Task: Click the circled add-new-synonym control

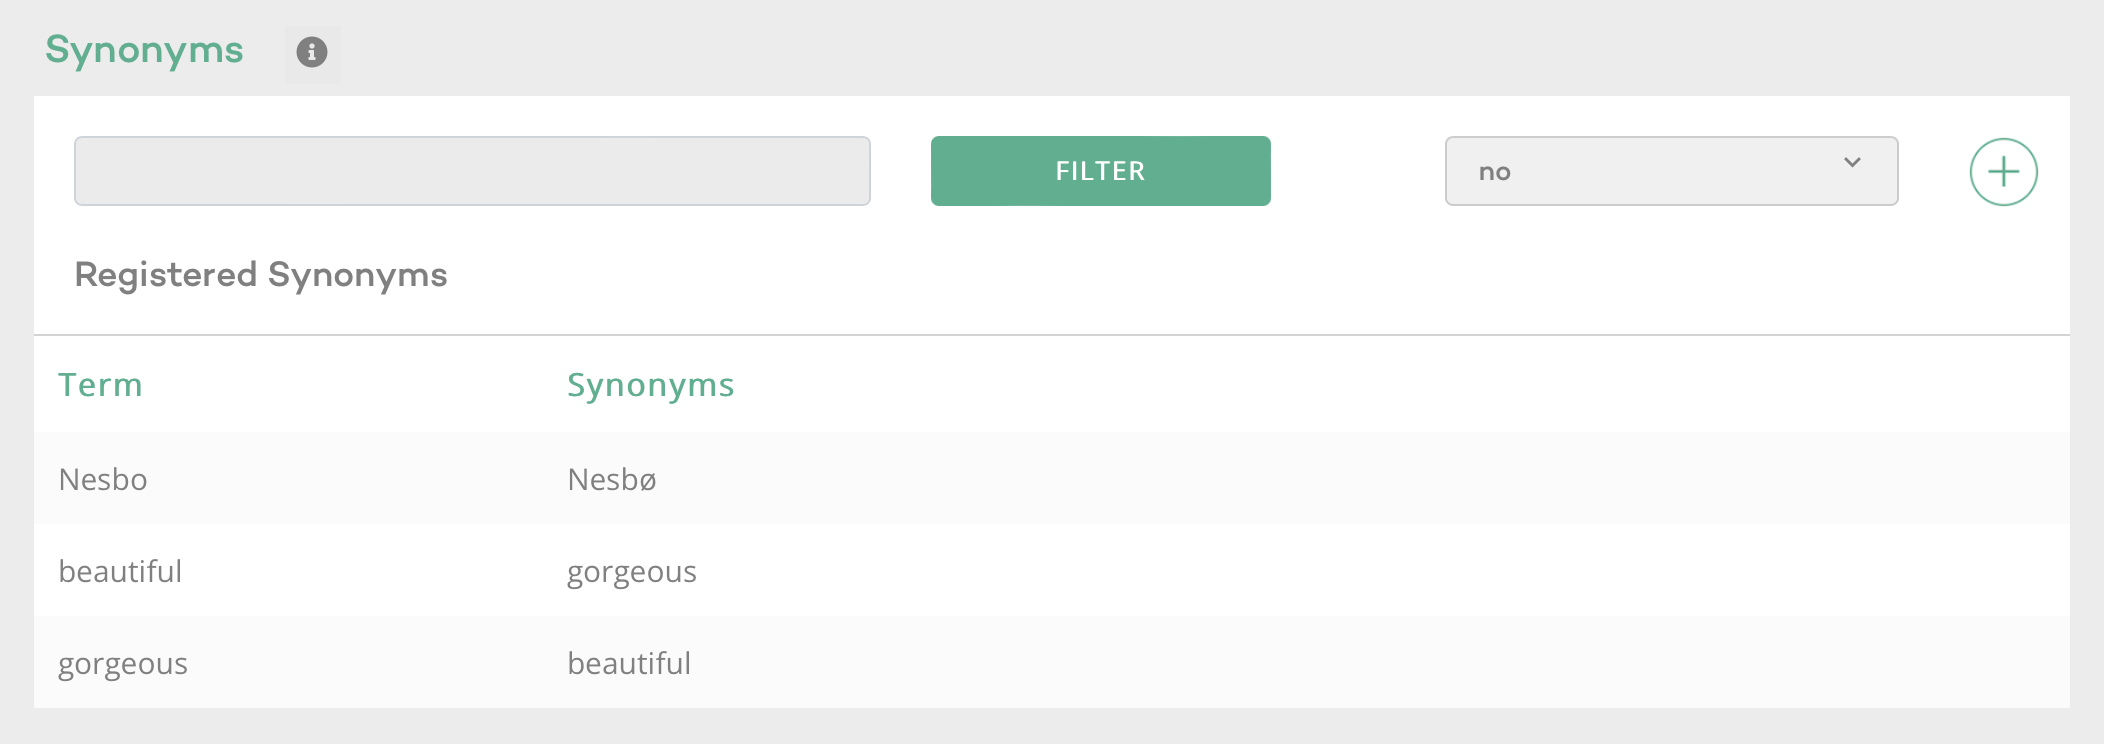Action: click(2002, 171)
